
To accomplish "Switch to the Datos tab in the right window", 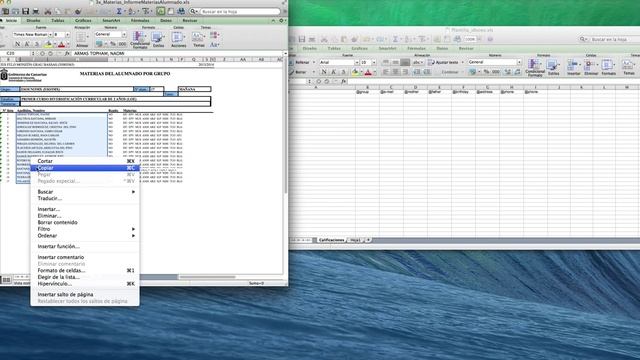I will (442, 48).
